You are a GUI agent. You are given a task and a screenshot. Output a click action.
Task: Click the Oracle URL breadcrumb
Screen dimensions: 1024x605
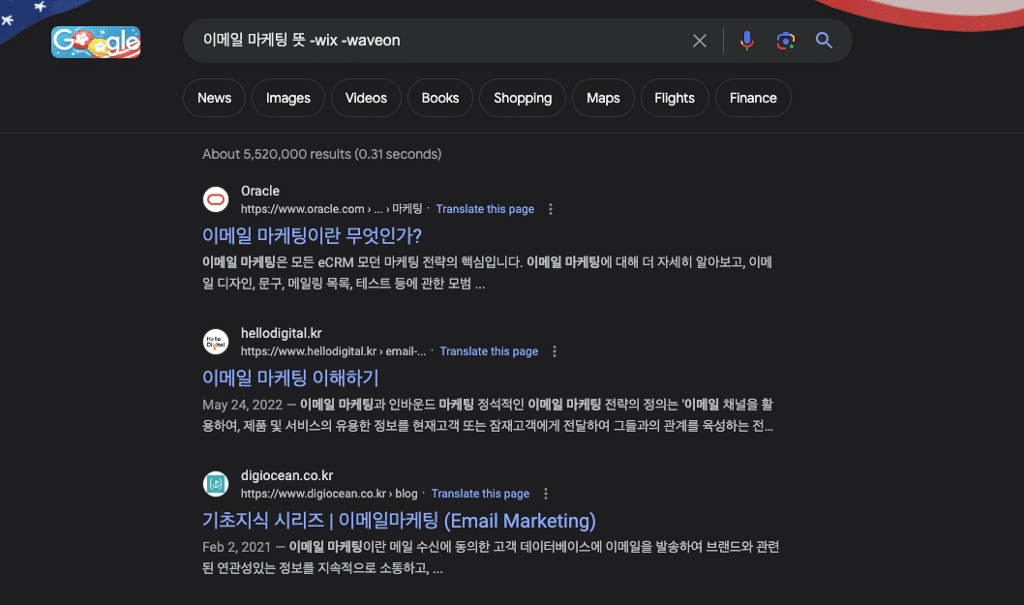331,209
